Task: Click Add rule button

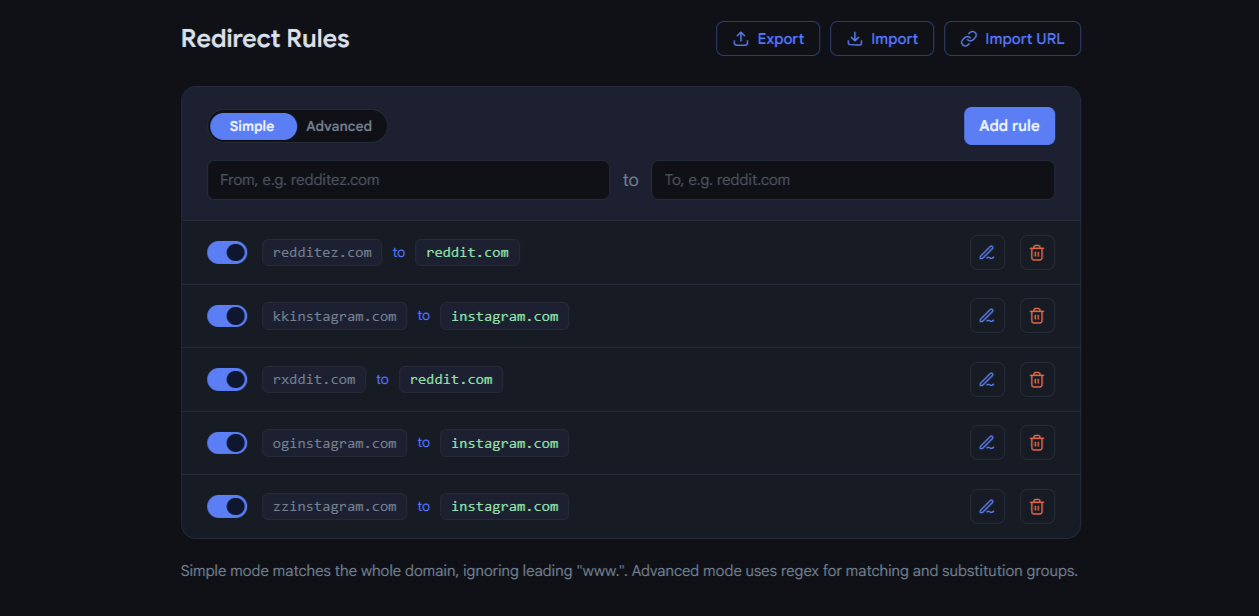Action: pos(1009,126)
